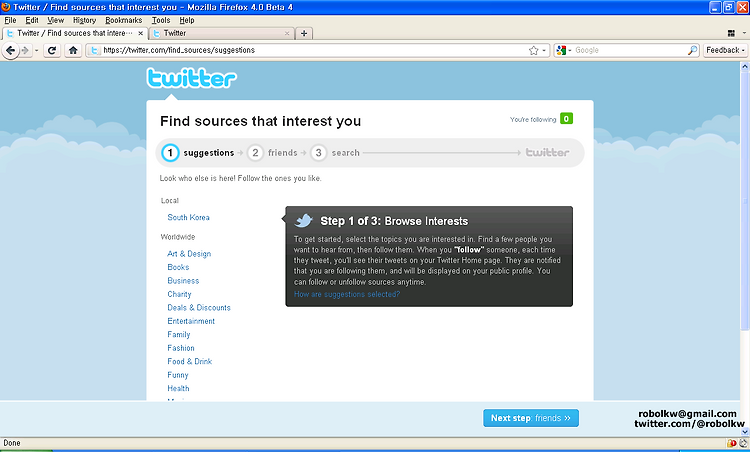750x452 pixels.
Task: Click the Twitter site favicon in address bar
Action: [95, 50]
